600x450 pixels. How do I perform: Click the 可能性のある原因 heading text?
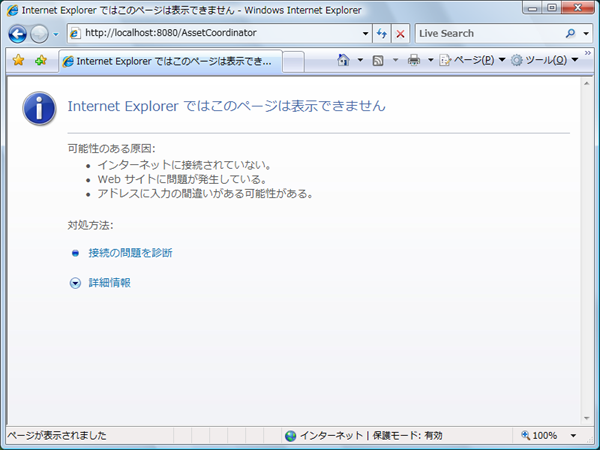coord(112,148)
